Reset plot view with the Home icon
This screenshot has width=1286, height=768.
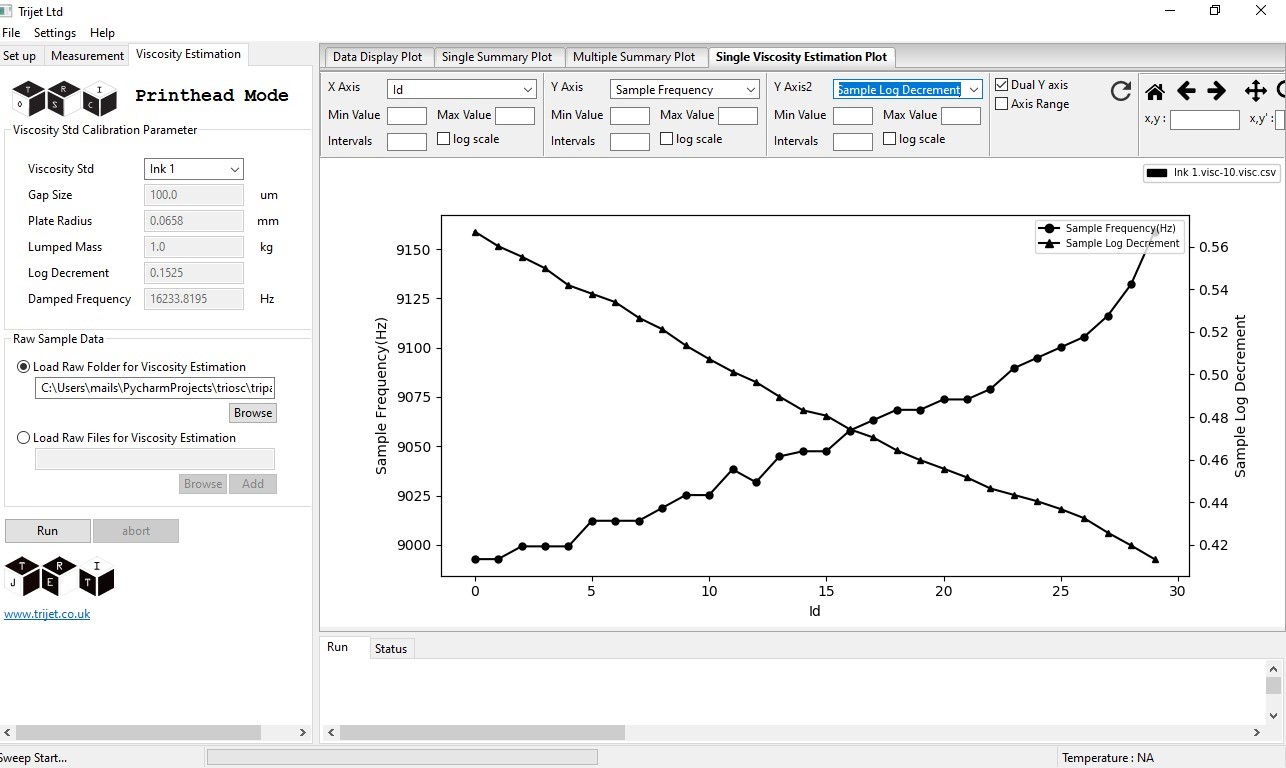[x=1154, y=92]
